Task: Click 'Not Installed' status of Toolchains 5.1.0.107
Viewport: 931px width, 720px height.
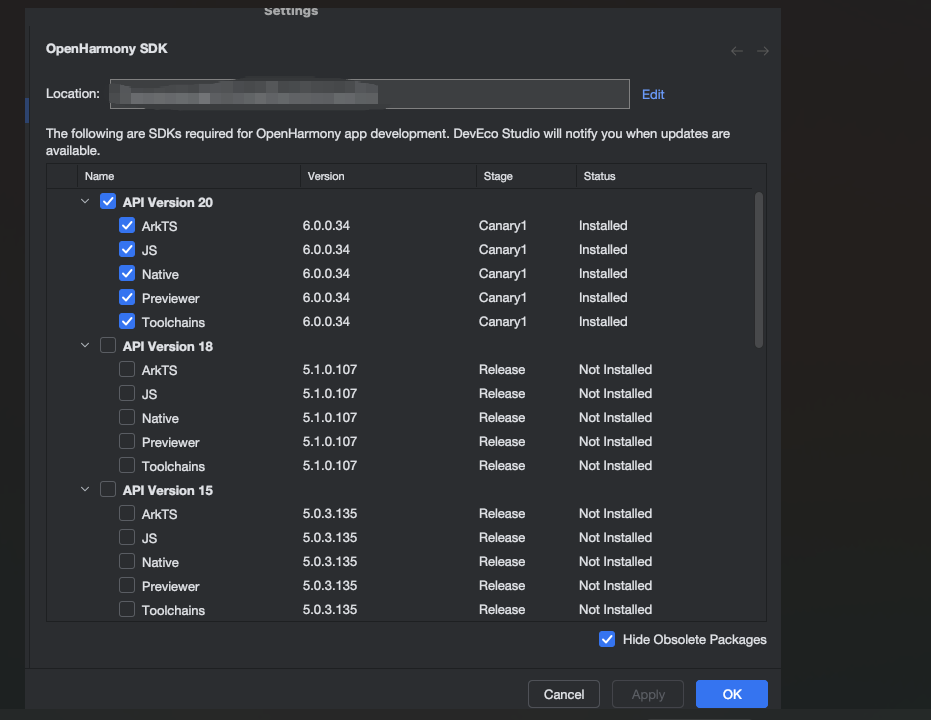Action: coord(615,465)
